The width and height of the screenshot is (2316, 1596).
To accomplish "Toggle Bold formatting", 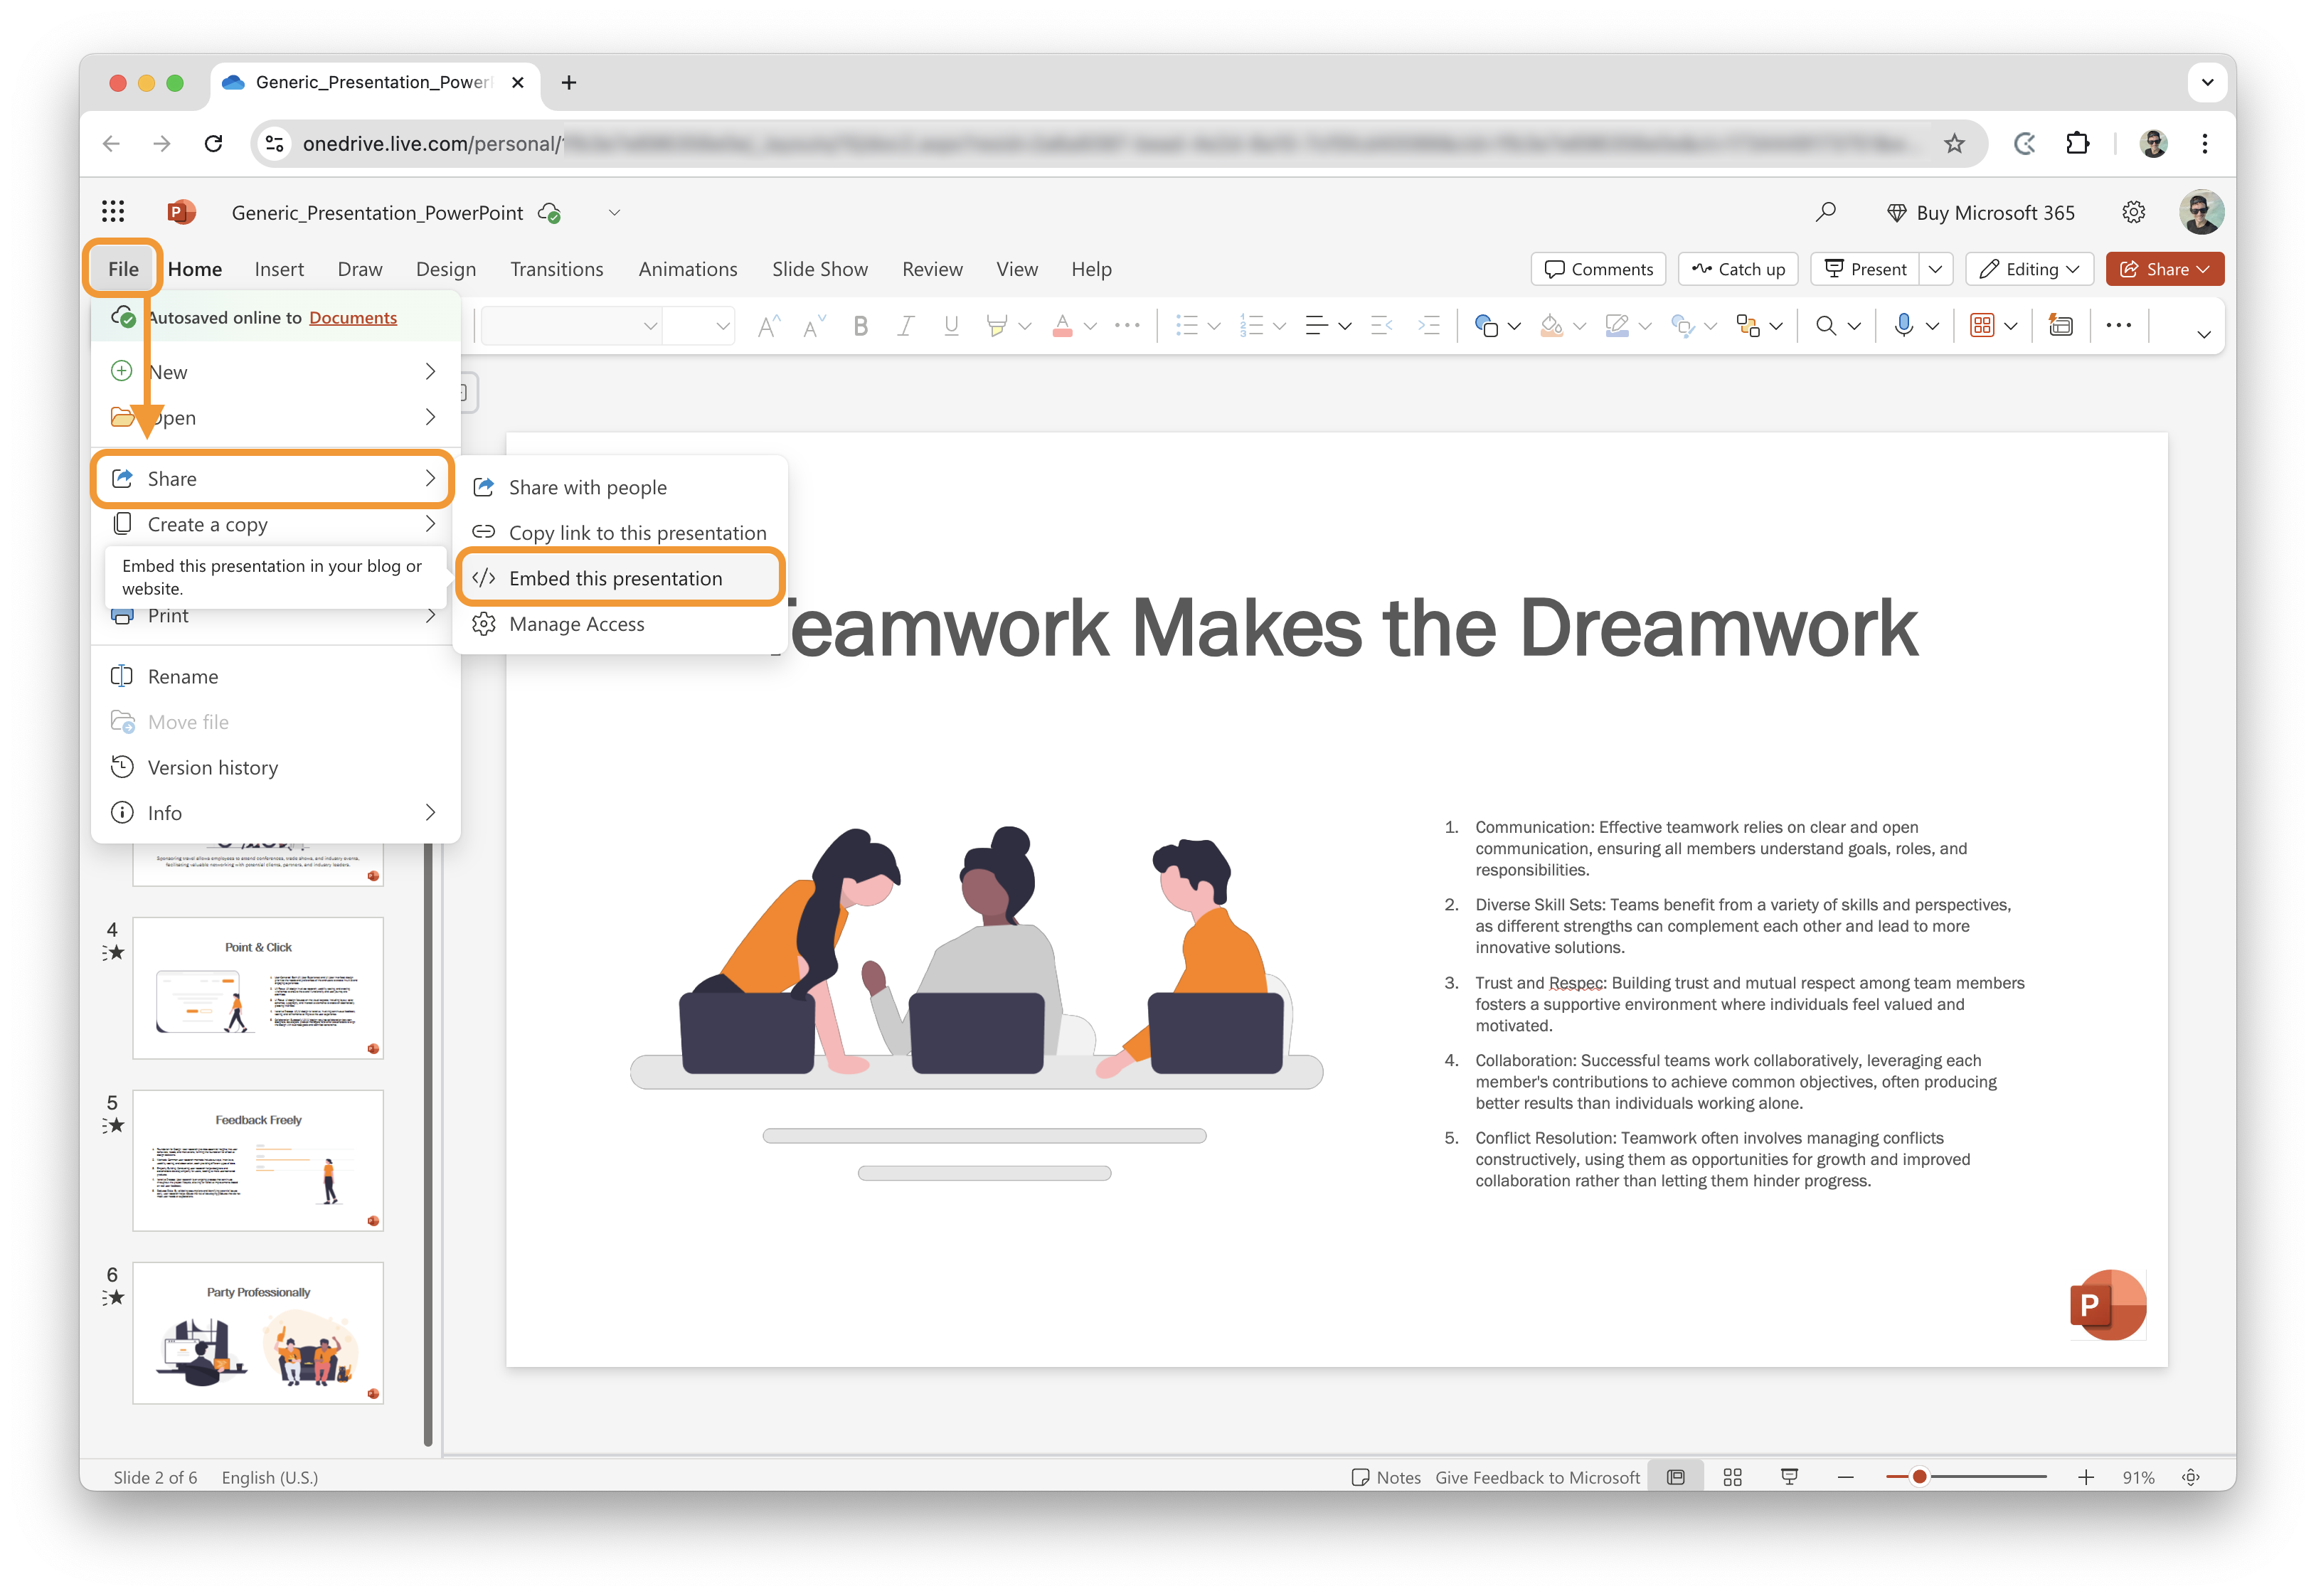I will coord(860,326).
